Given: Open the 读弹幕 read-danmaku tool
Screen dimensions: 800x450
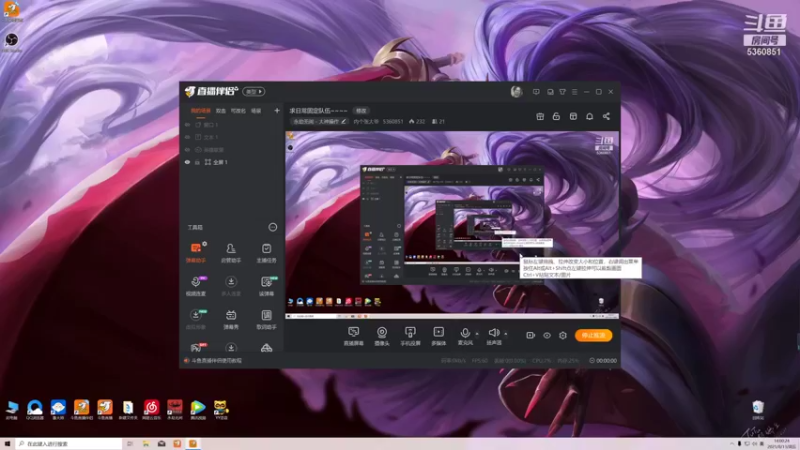Looking at the screenshot, I should point(266,286).
